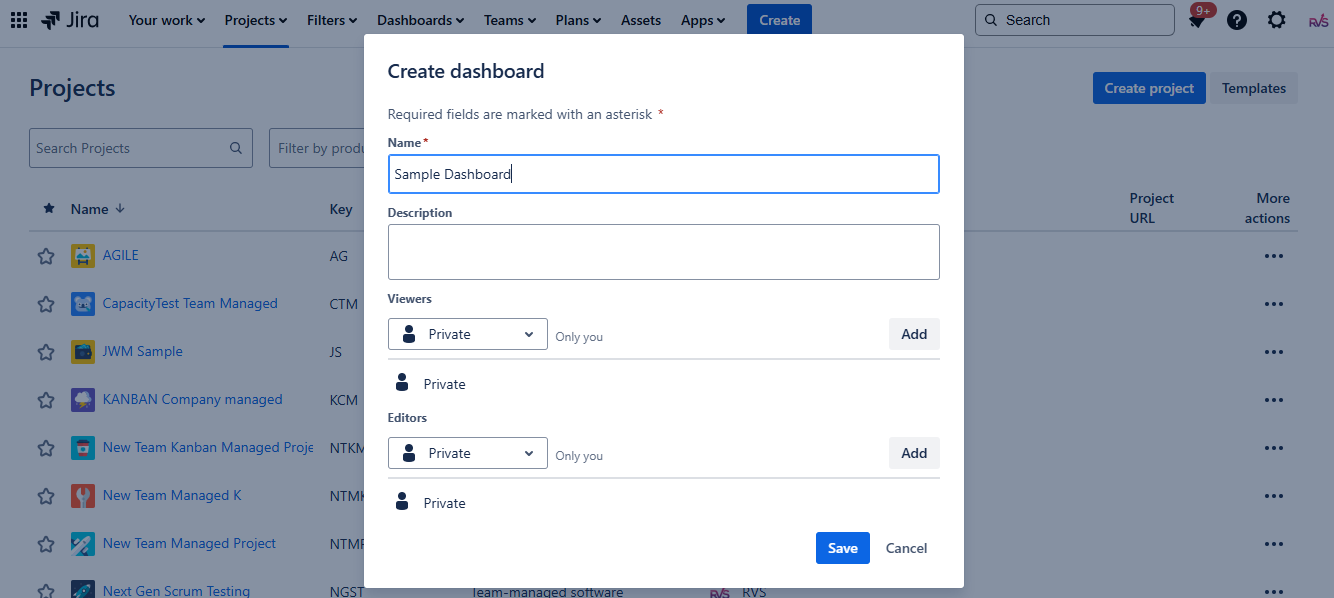The image size is (1334, 598).
Task: Click the JWM Sample project icon
Action: point(83,352)
